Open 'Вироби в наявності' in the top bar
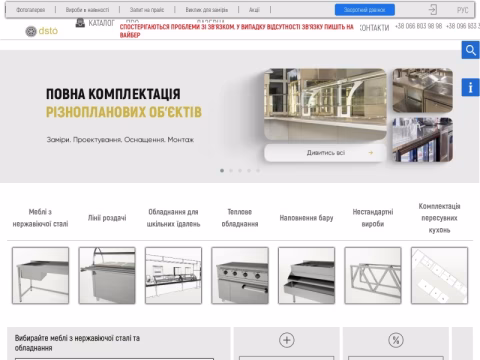Viewport: 480px width, 360px height. coord(87,10)
